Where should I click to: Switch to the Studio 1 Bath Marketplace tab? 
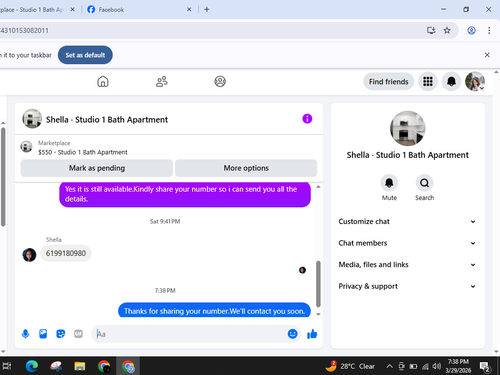[x=32, y=10]
